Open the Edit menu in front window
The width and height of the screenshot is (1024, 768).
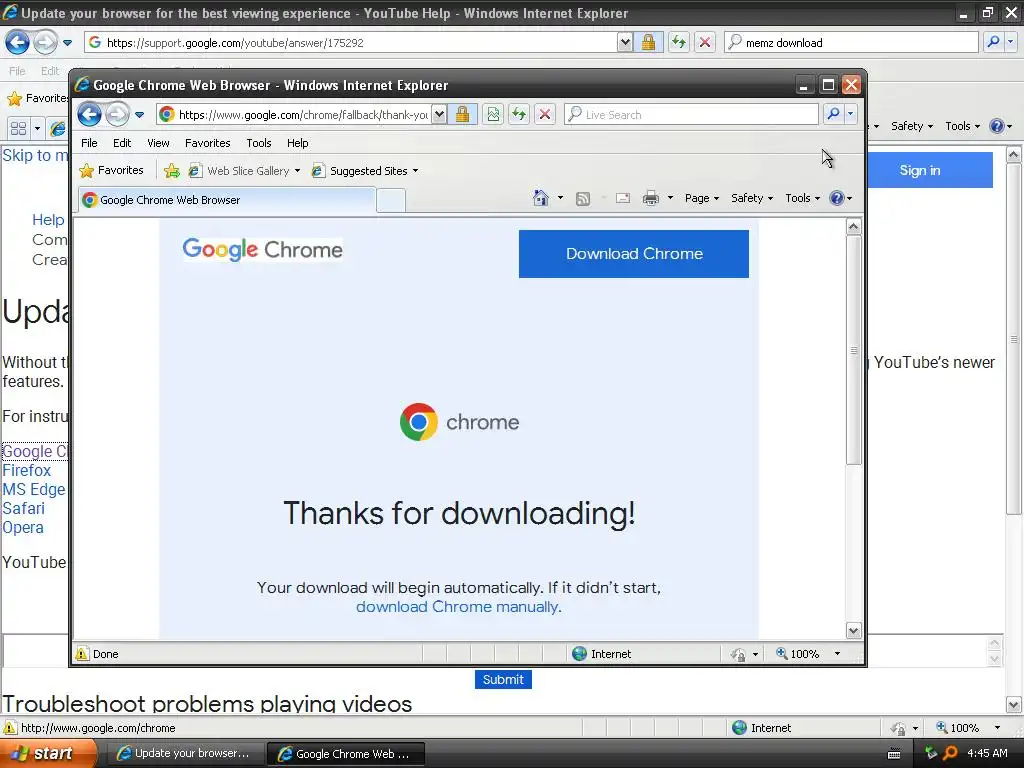tap(122, 143)
